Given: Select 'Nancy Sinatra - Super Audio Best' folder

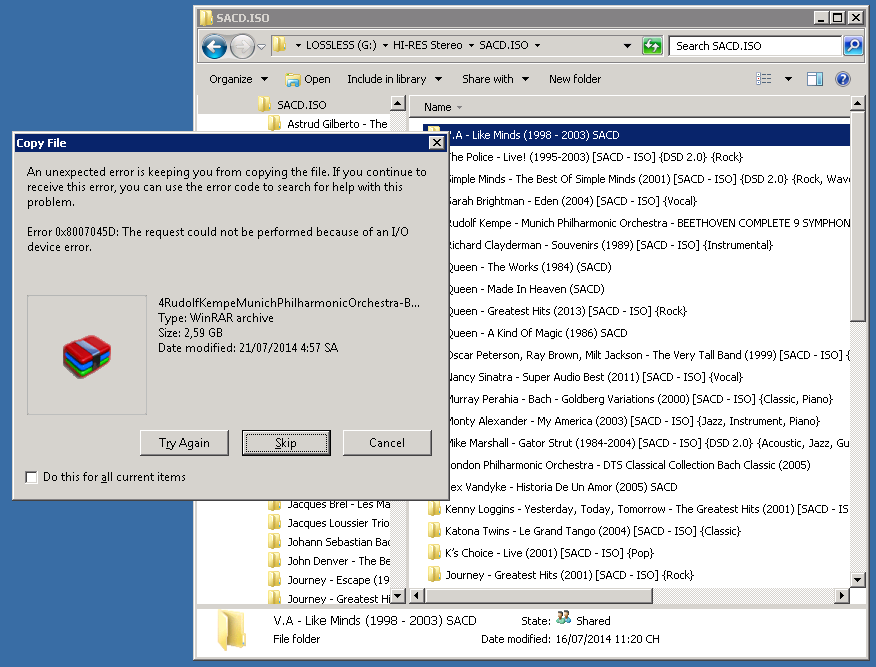Looking at the screenshot, I should [596, 377].
